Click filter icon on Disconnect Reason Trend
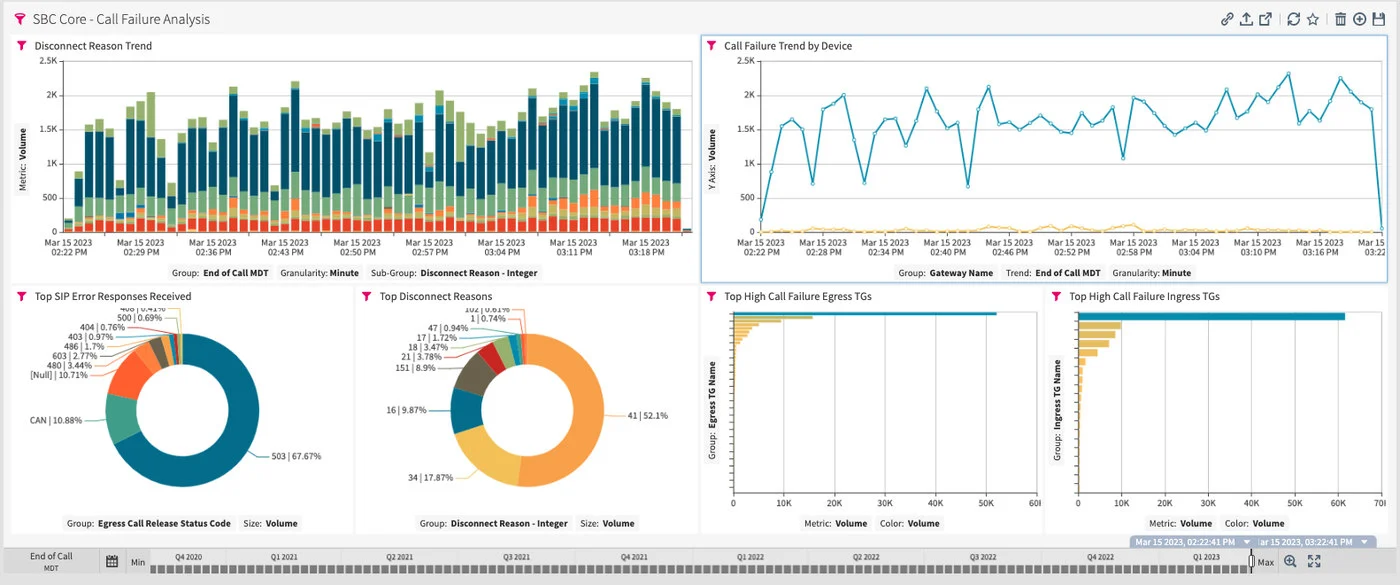Screen dimensions: 1400x585 pos(21,46)
